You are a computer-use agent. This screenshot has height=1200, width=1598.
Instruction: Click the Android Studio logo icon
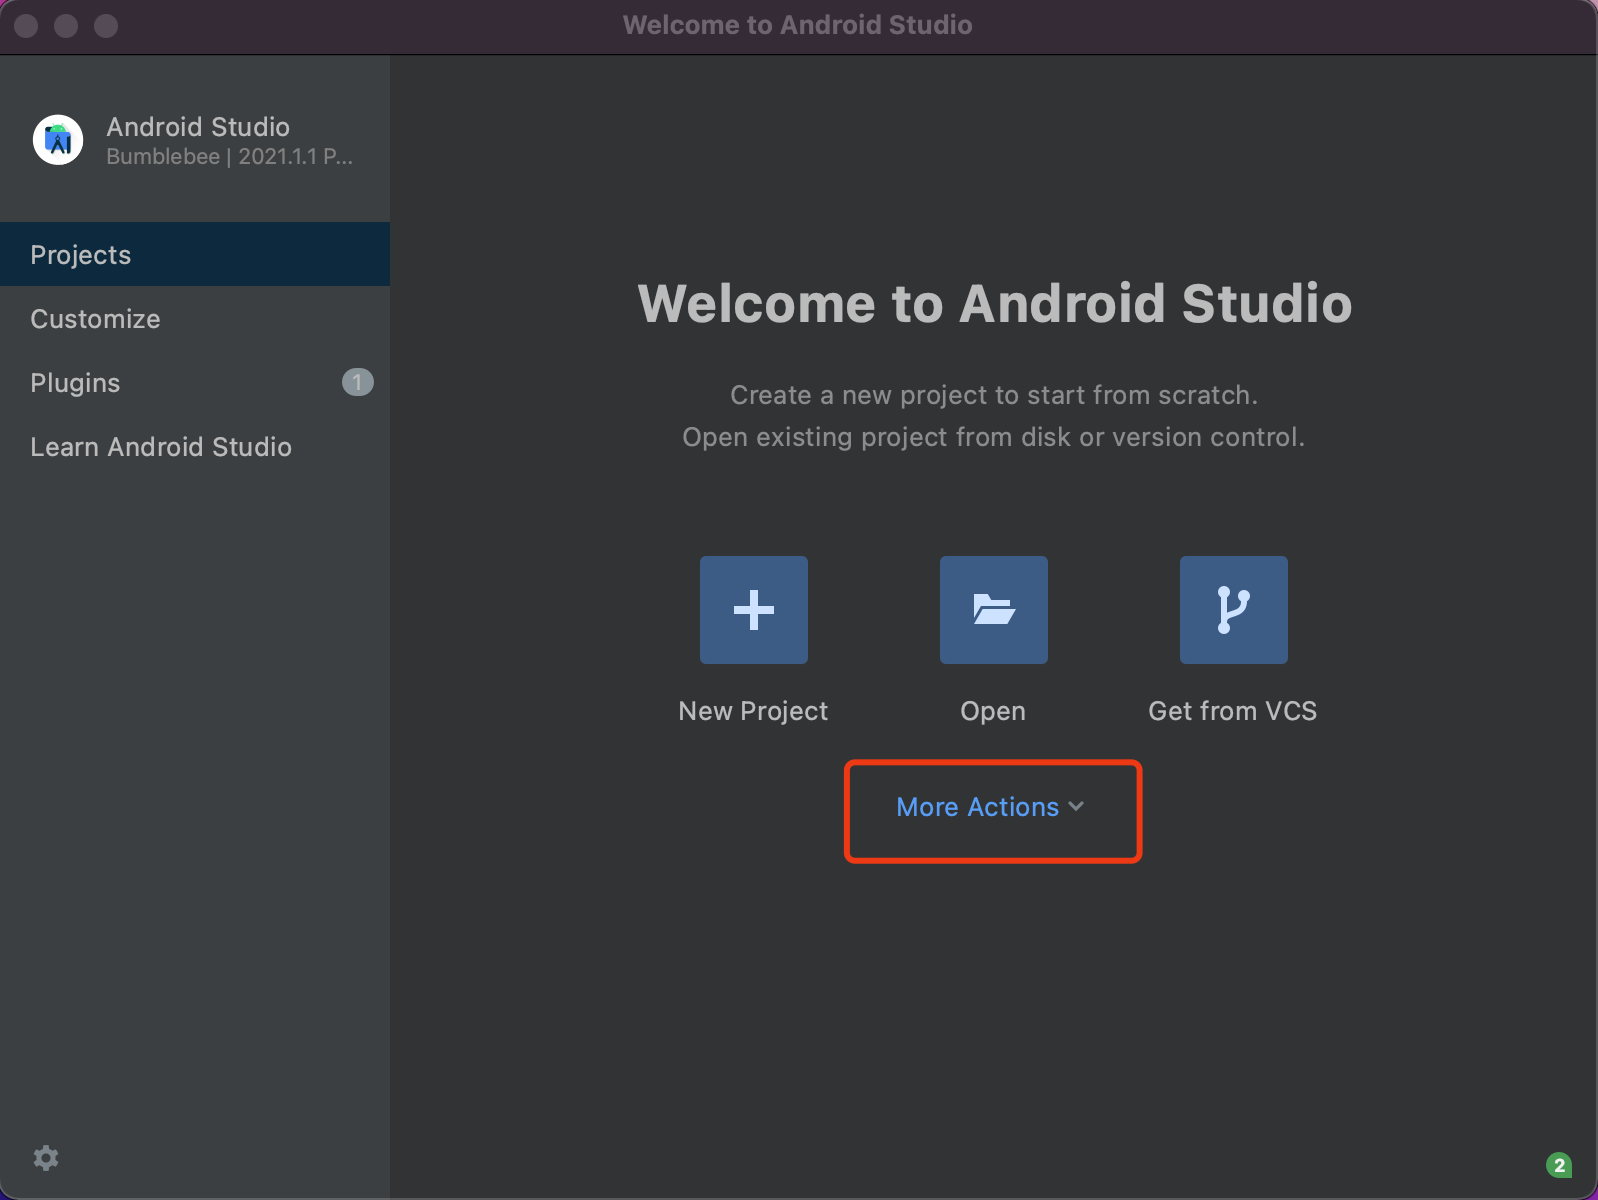[x=58, y=139]
